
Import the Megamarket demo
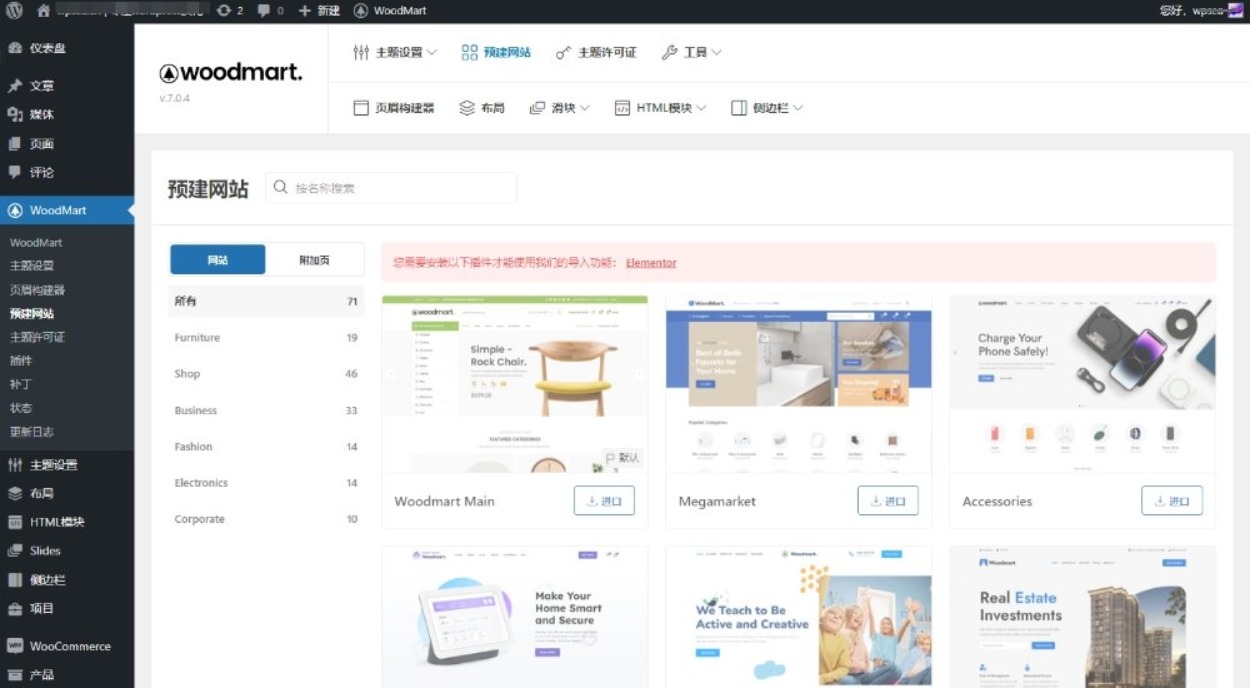[x=888, y=501]
